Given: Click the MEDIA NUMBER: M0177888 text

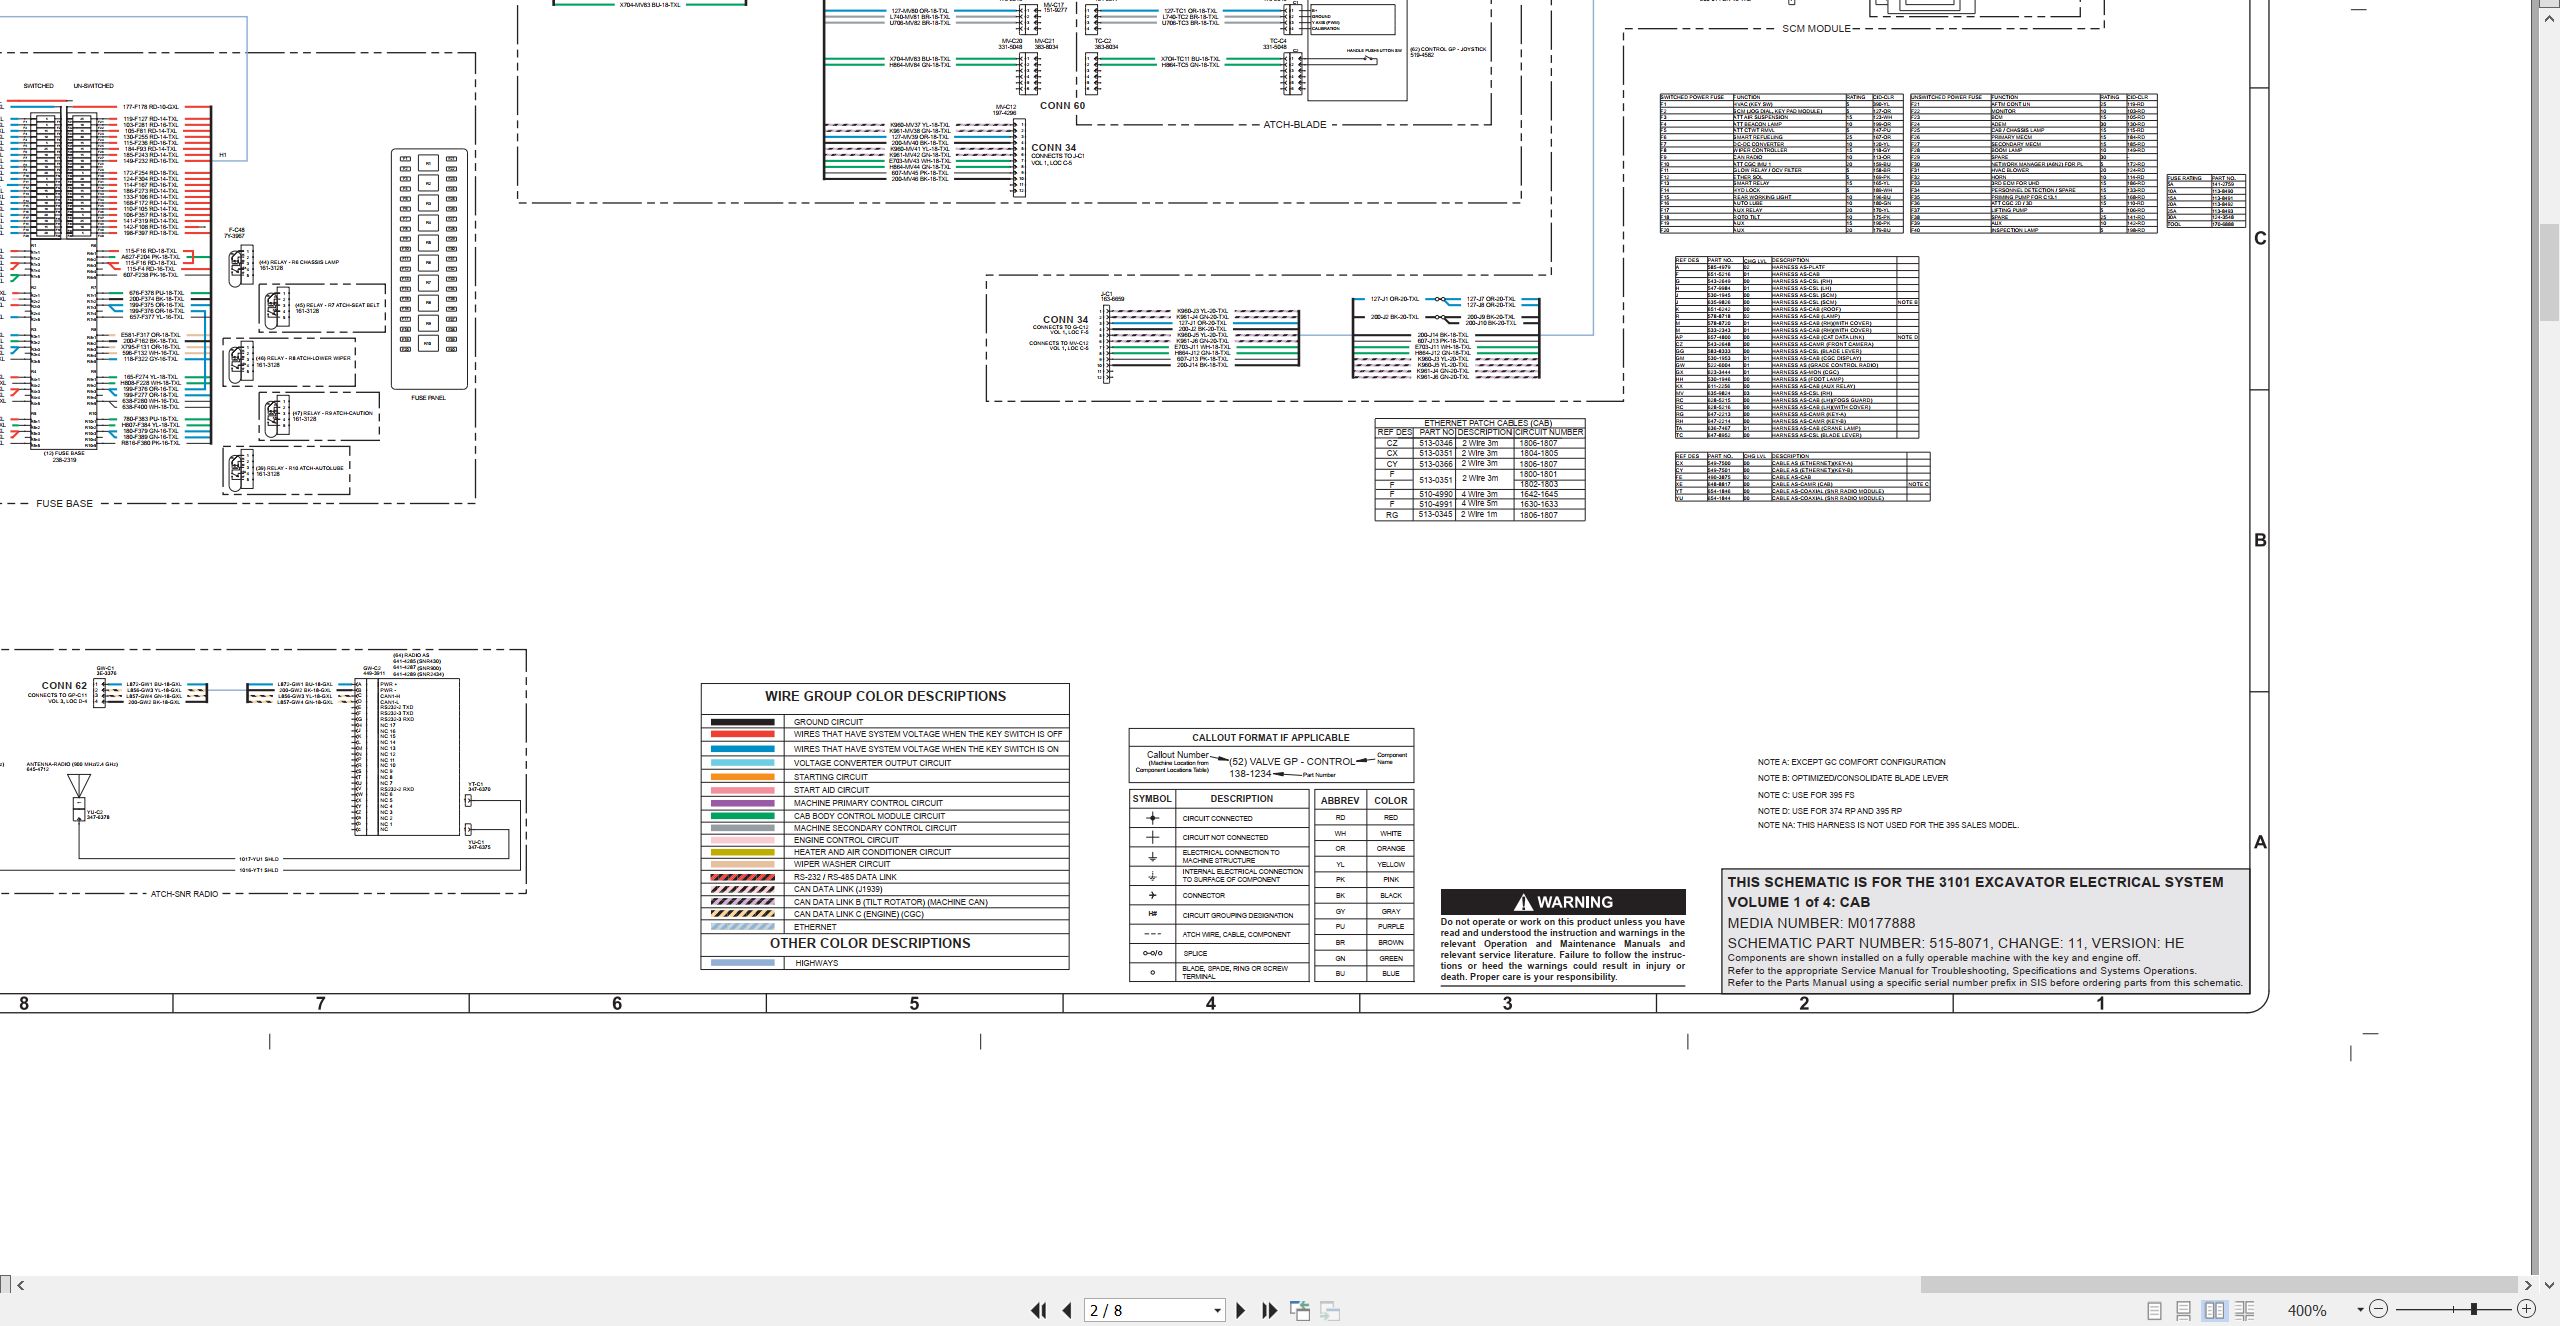Looking at the screenshot, I should pyautogui.click(x=1821, y=923).
